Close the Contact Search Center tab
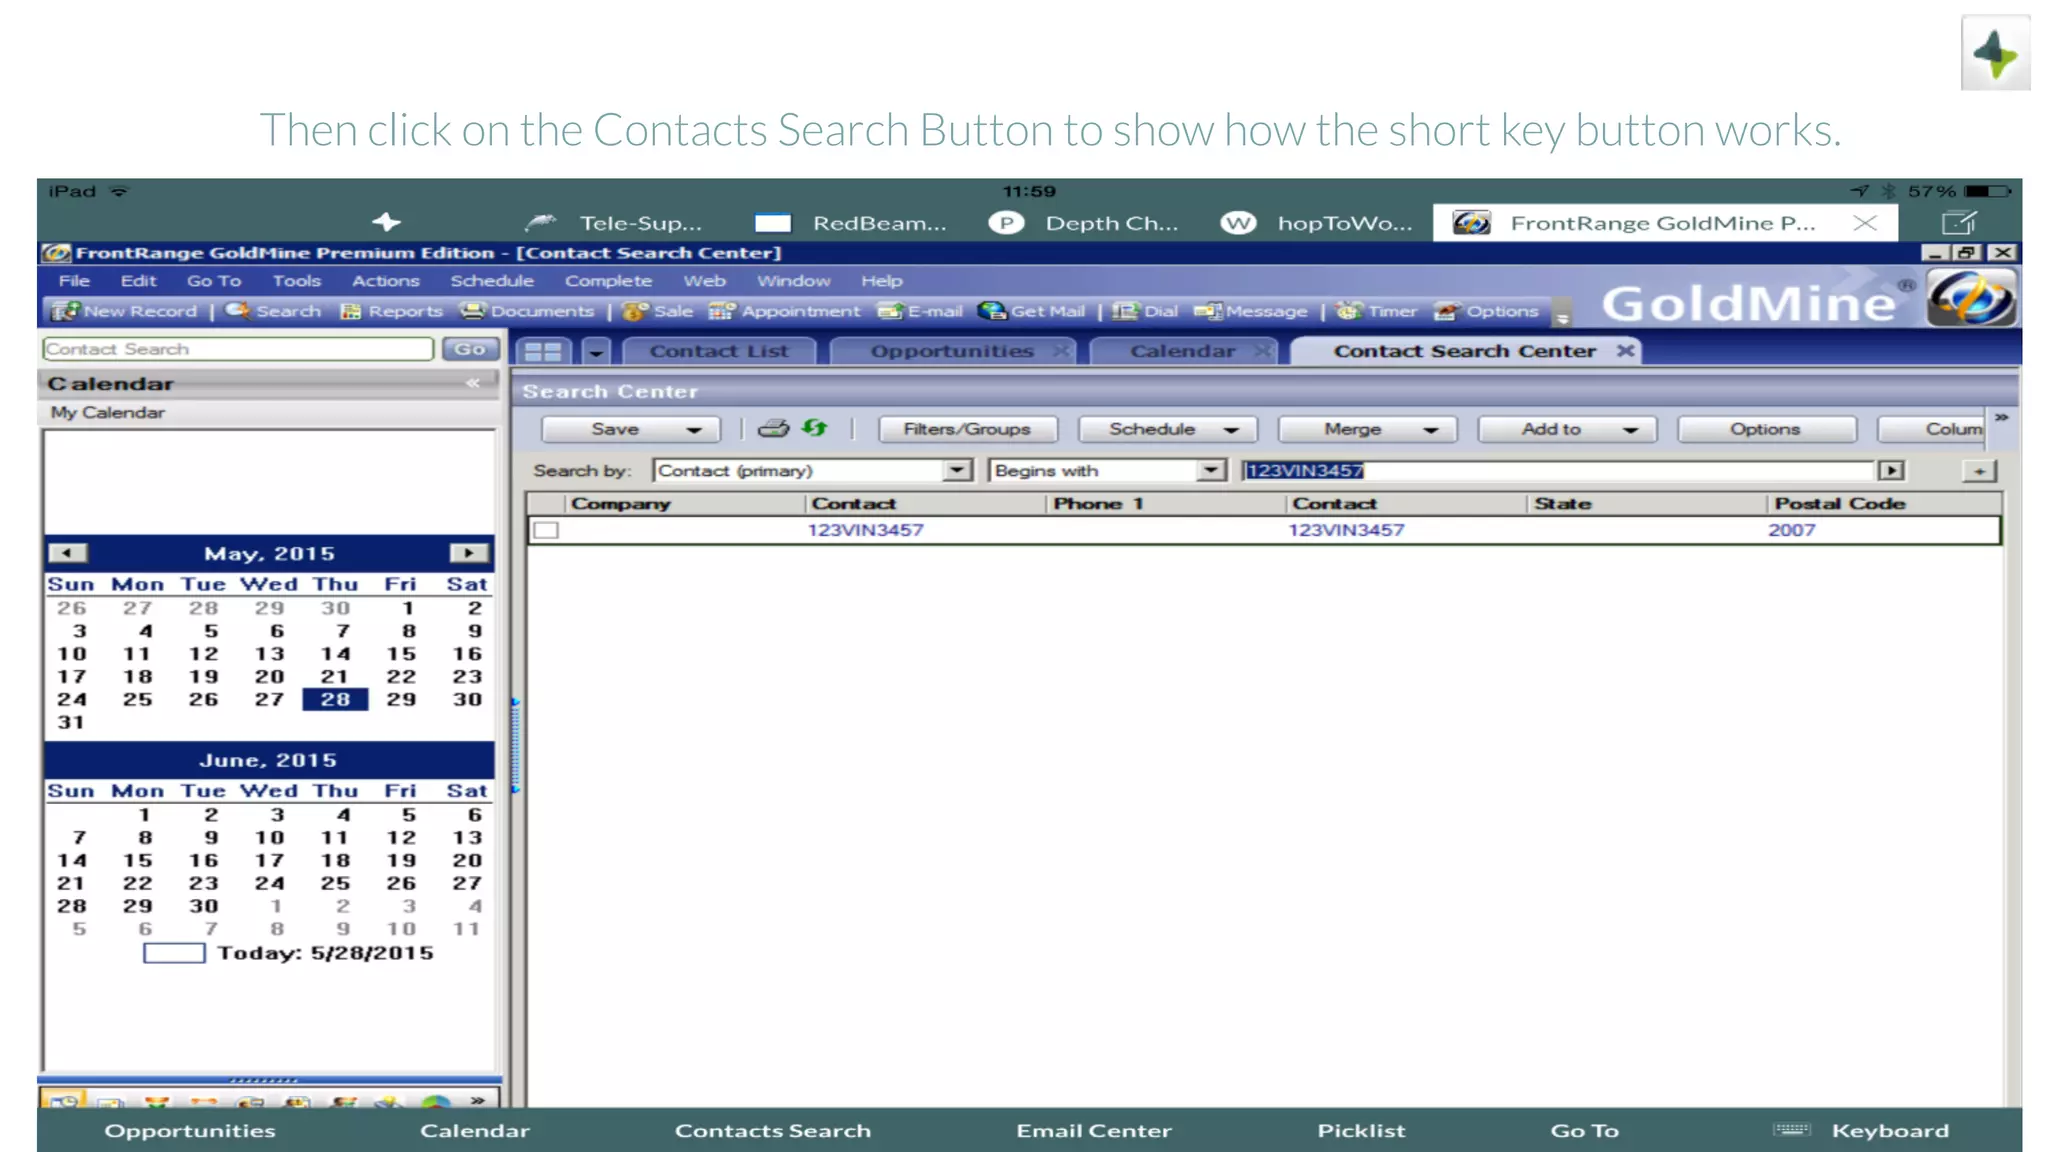2048x1152 pixels. point(1626,350)
